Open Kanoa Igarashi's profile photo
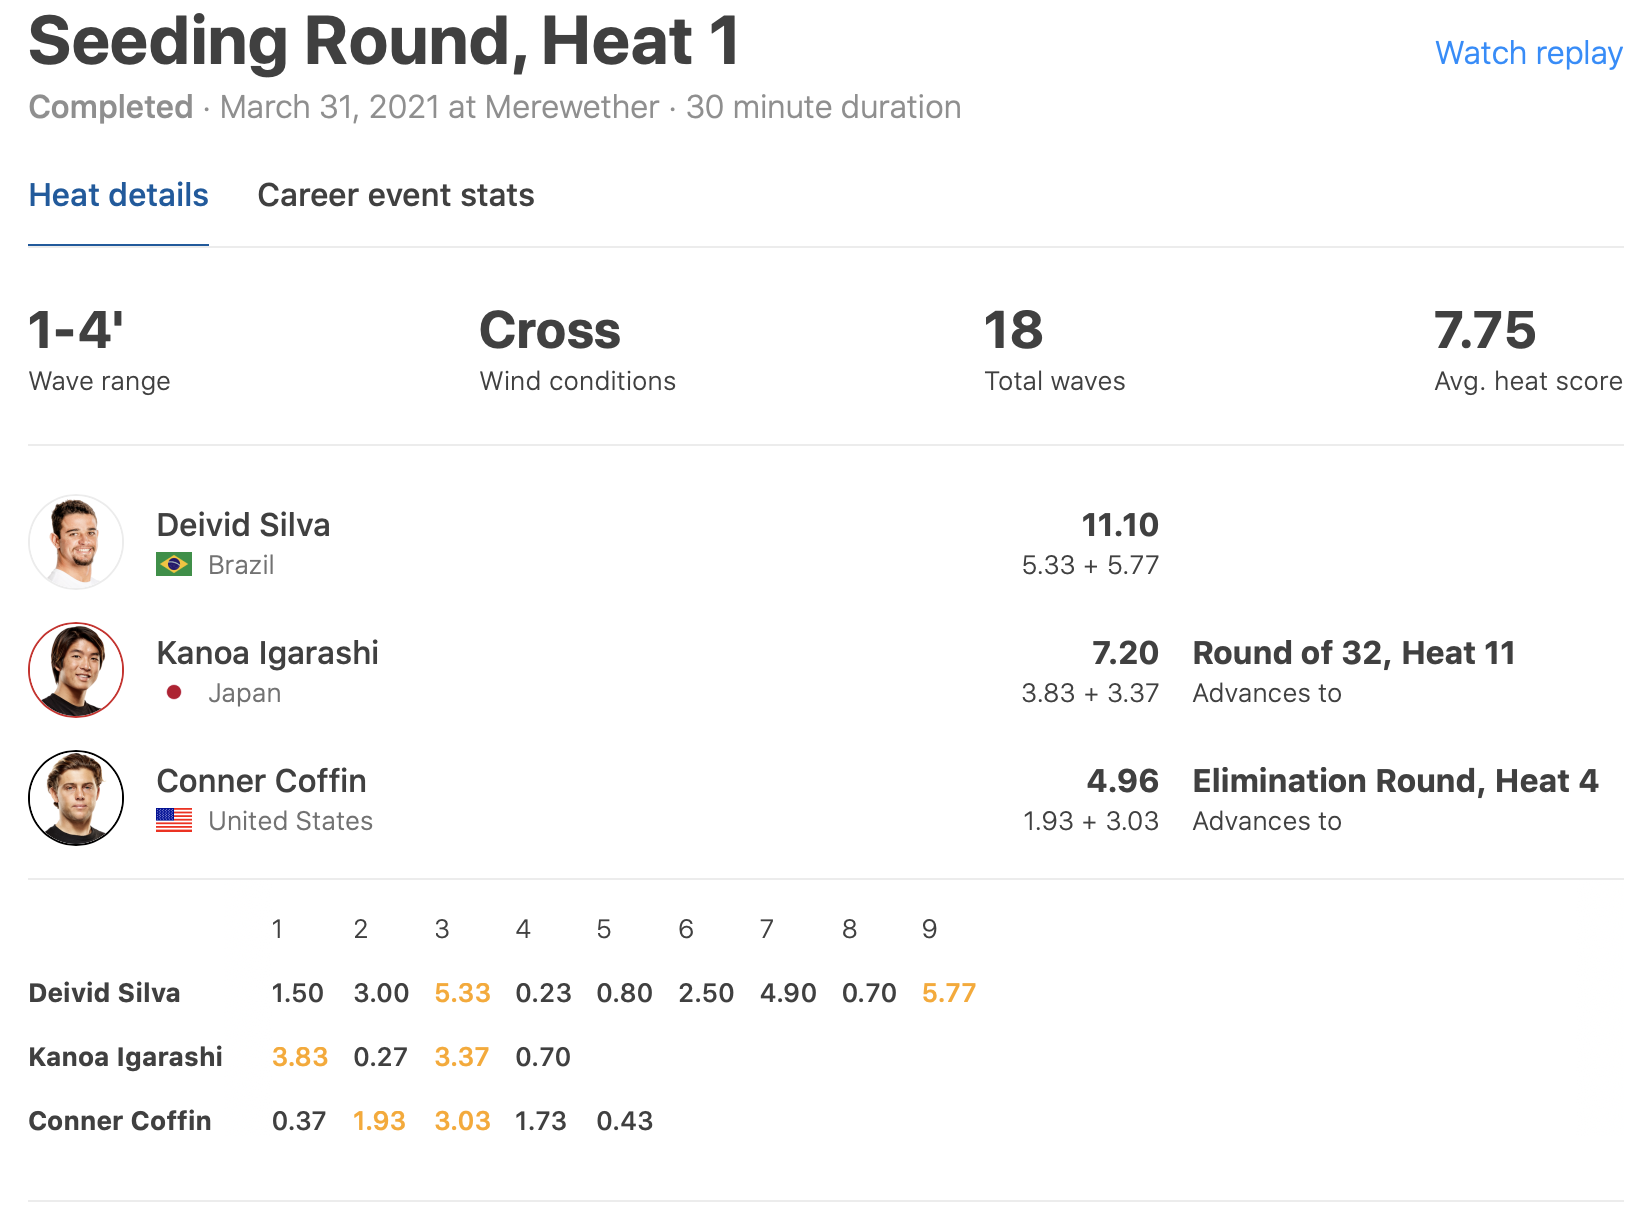The image size is (1646, 1222). [x=76, y=670]
